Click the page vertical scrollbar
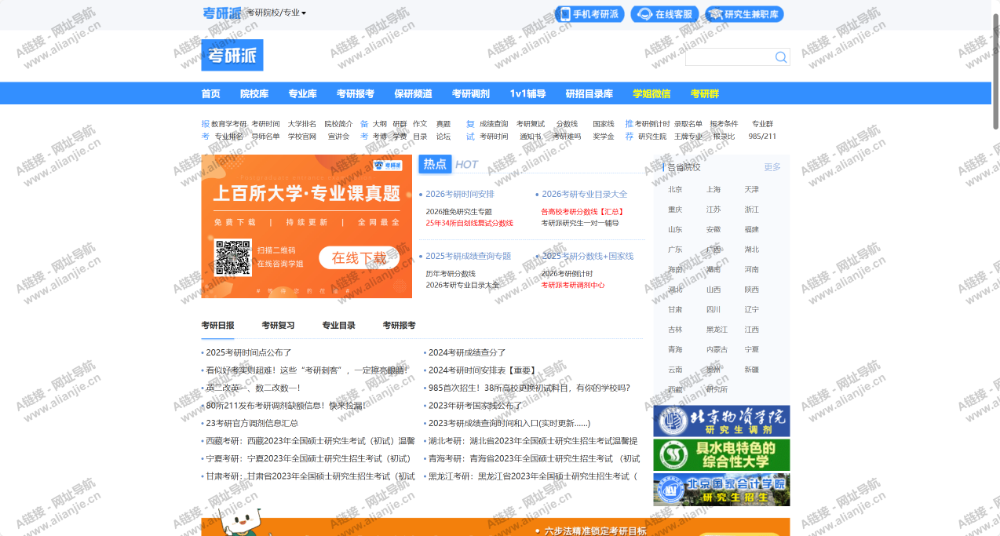The image size is (1000, 536). pyautogui.click(x=996, y=70)
